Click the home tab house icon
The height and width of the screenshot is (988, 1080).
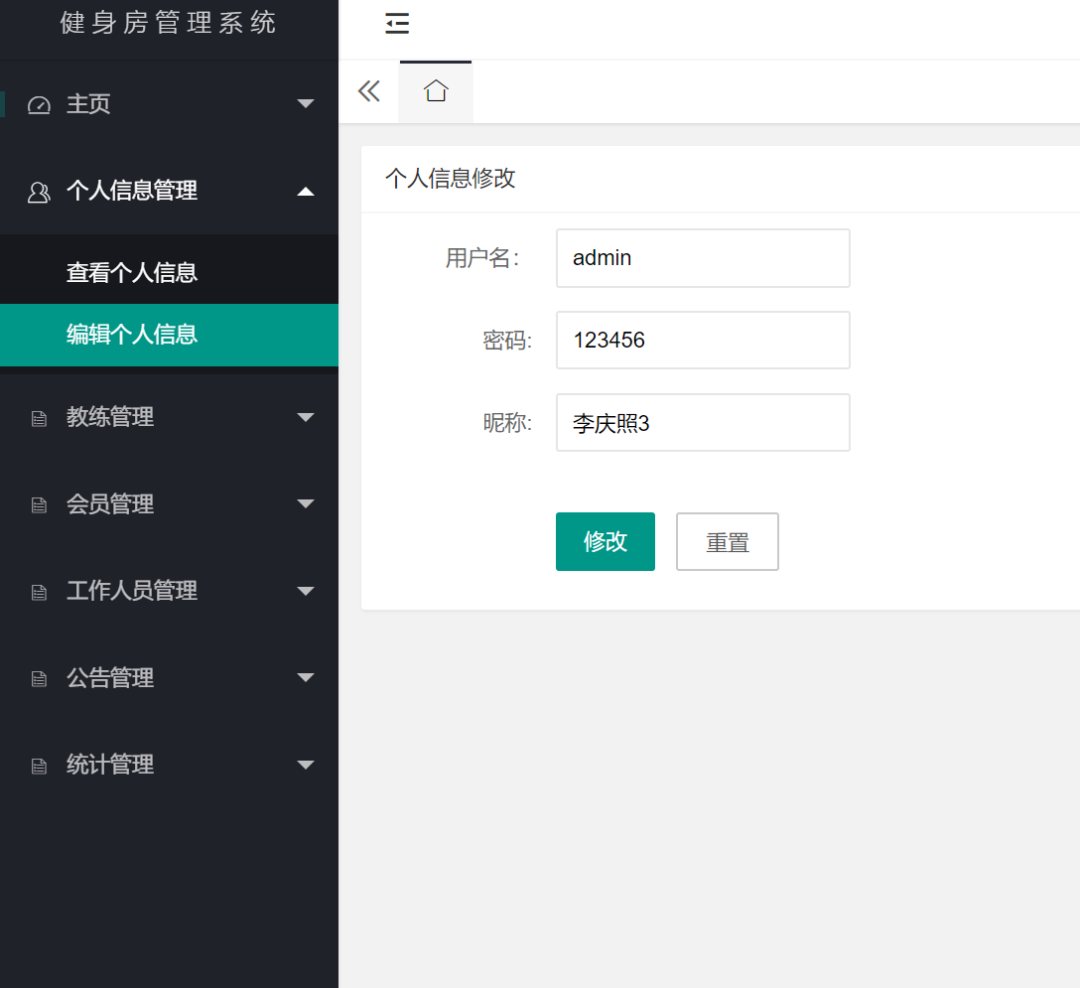tap(436, 91)
